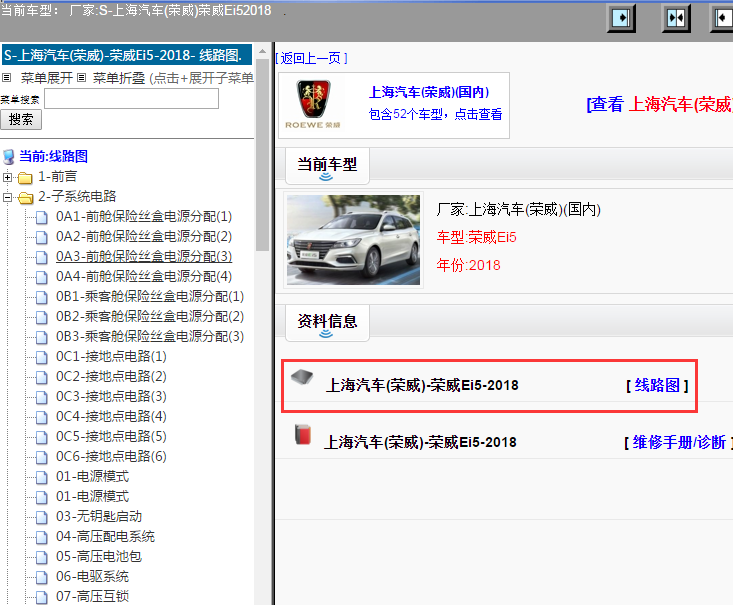Screen dimensions: 733x605
Task: Click the page icon of 0A1-前舱保险丝盒电源分配(1)
Action: coord(42,217)
